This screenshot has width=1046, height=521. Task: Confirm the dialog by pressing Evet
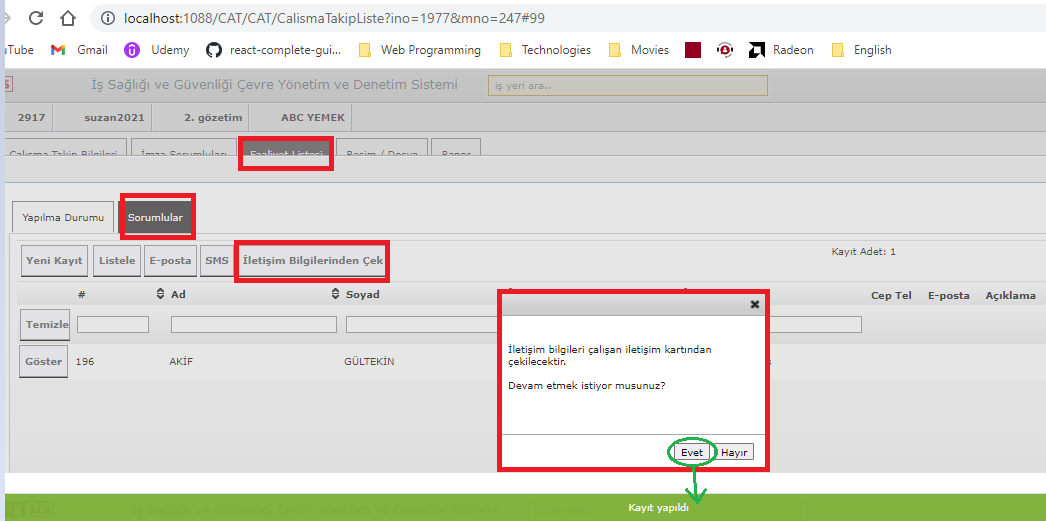(x=692, y=452)
